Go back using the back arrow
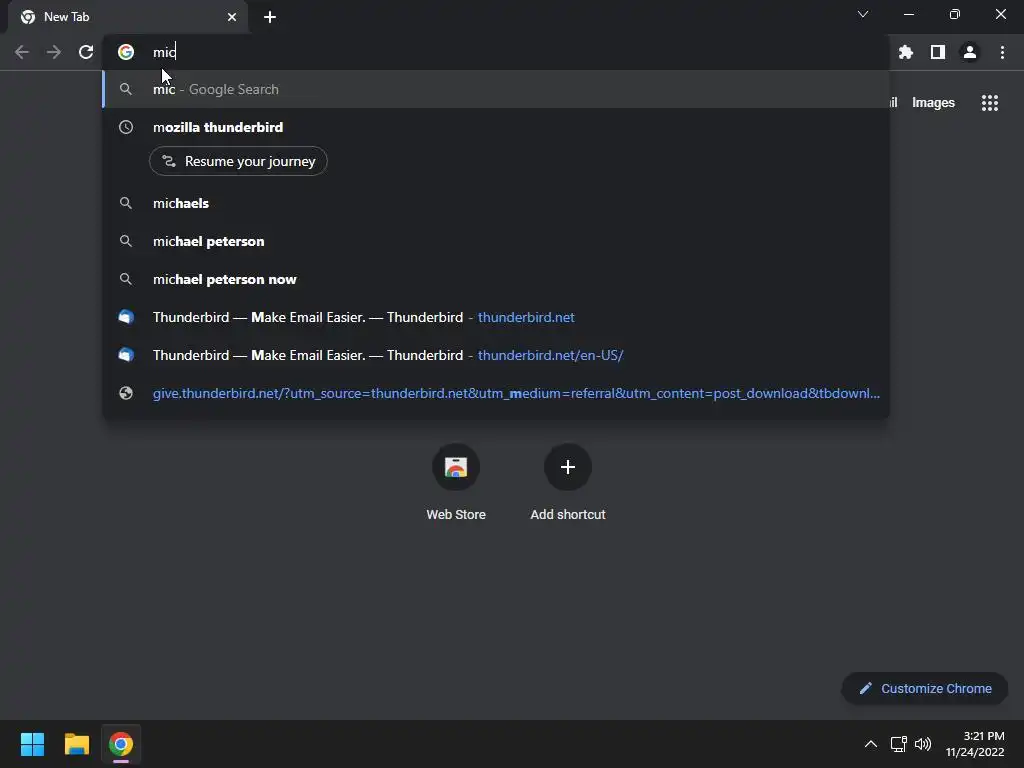 coord(22,52)
